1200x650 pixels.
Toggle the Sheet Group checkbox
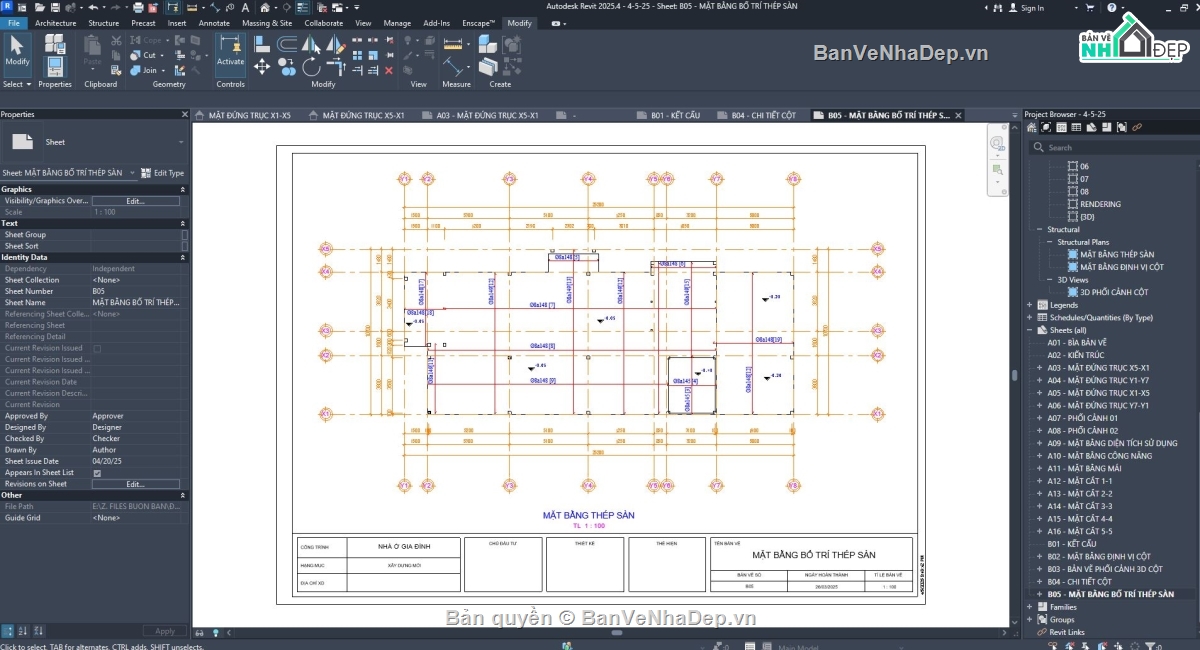184,235
